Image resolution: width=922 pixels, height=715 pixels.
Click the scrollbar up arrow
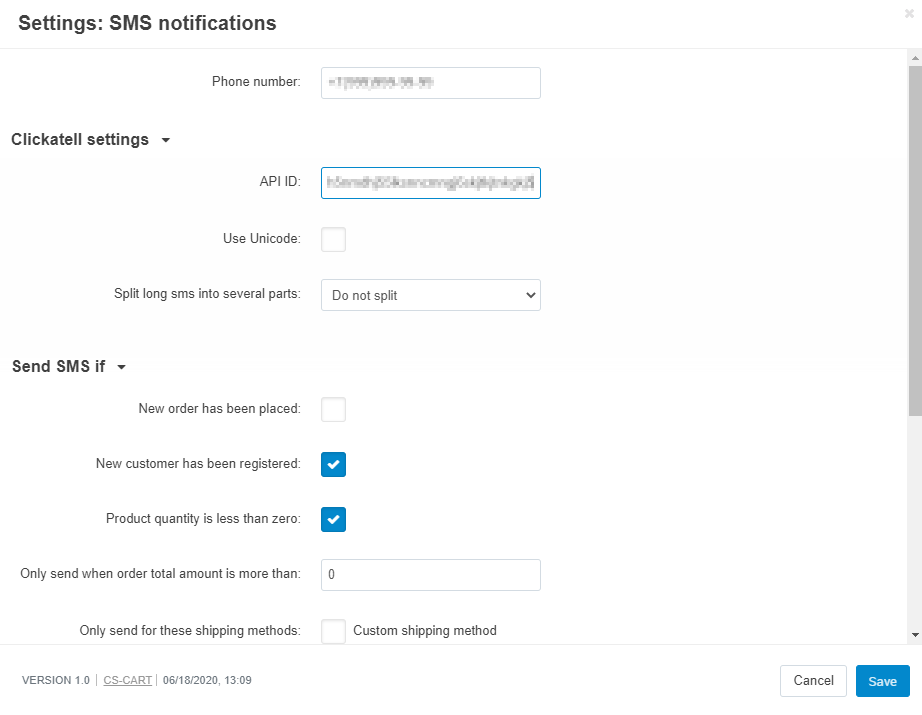pyautogui.click(x=915, y=58)
